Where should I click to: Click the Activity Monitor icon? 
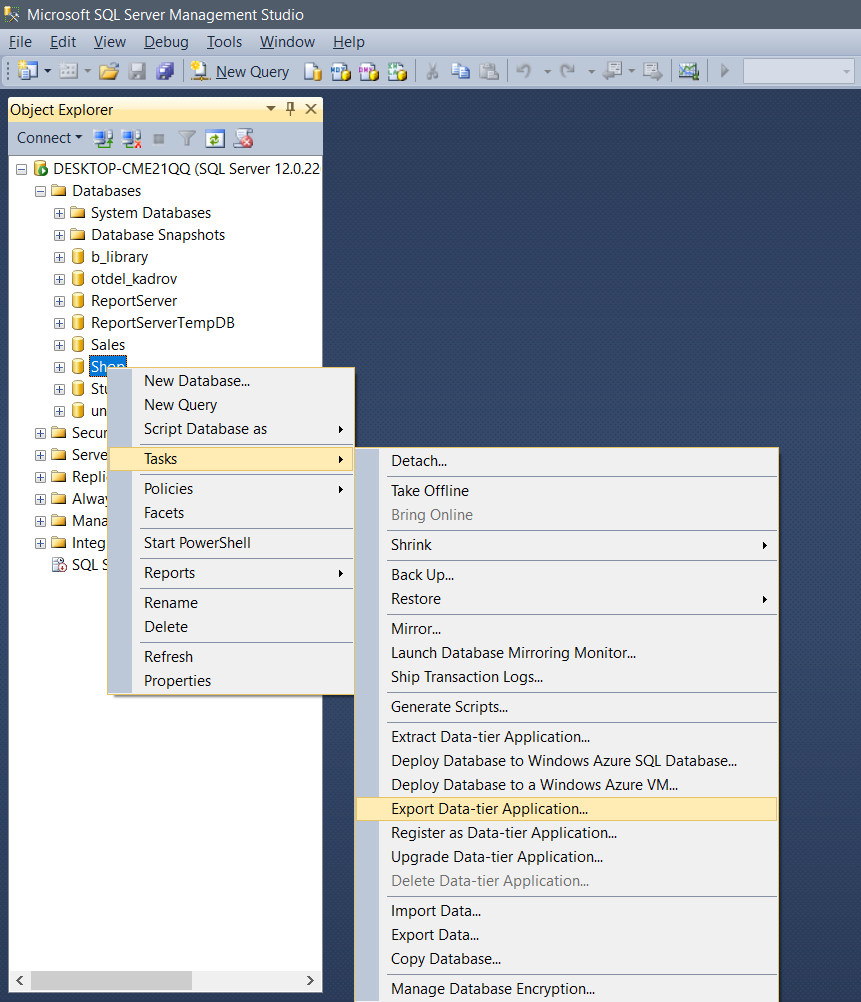(x=688, y=71)
